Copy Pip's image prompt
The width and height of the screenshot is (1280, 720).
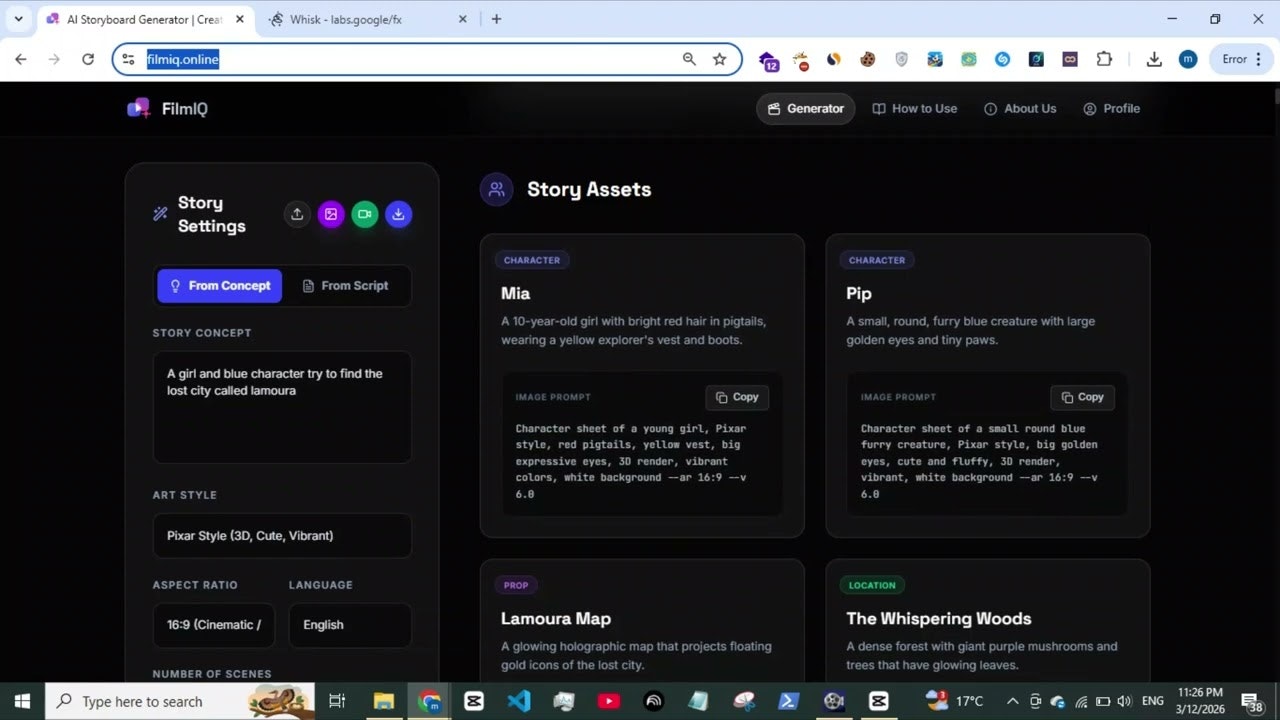click(x=1082, y=397)
